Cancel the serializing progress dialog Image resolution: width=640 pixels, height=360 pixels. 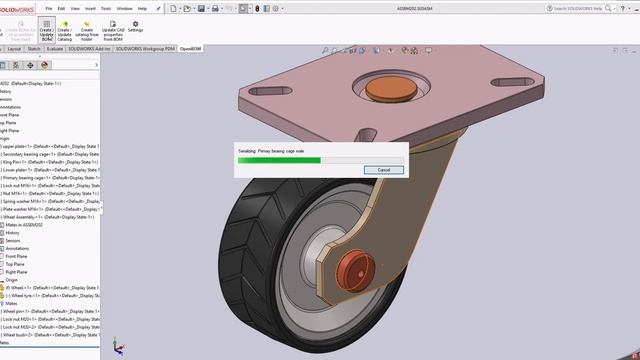tap(384, 170)
